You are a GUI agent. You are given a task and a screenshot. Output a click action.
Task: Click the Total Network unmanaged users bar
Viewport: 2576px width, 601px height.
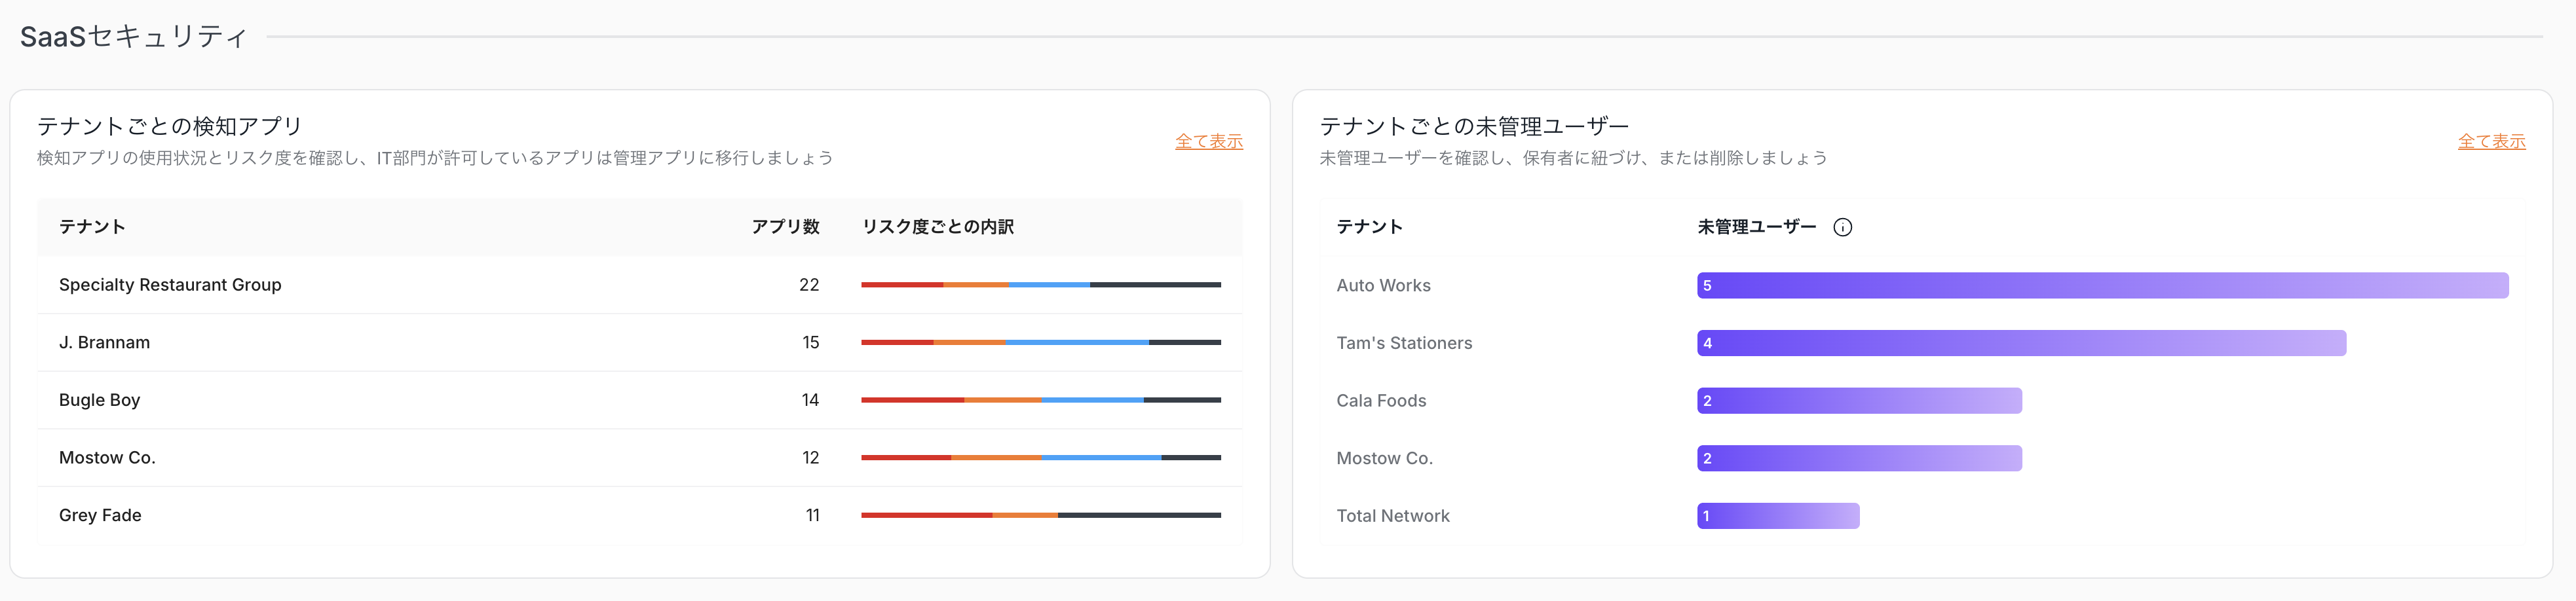point(1777,516)
